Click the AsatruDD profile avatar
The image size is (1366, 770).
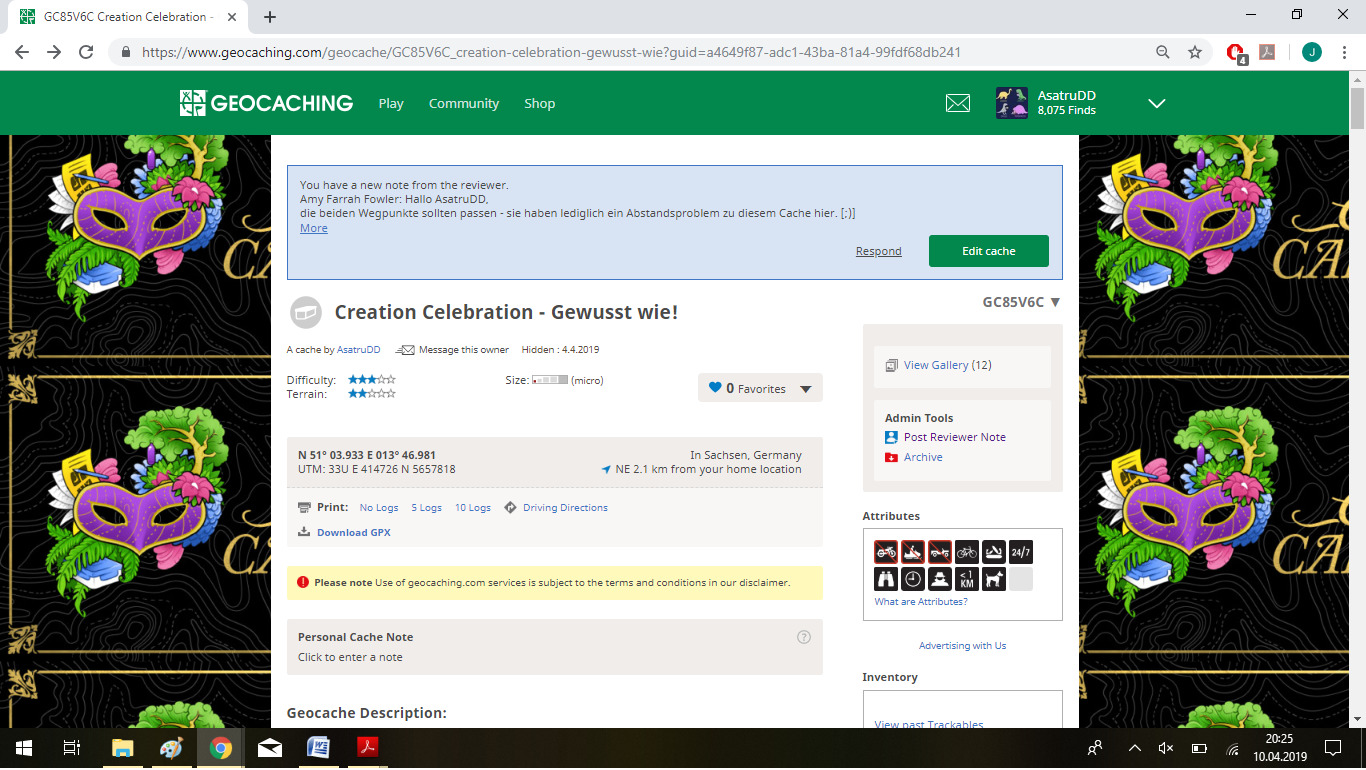tap(1012, 103)
